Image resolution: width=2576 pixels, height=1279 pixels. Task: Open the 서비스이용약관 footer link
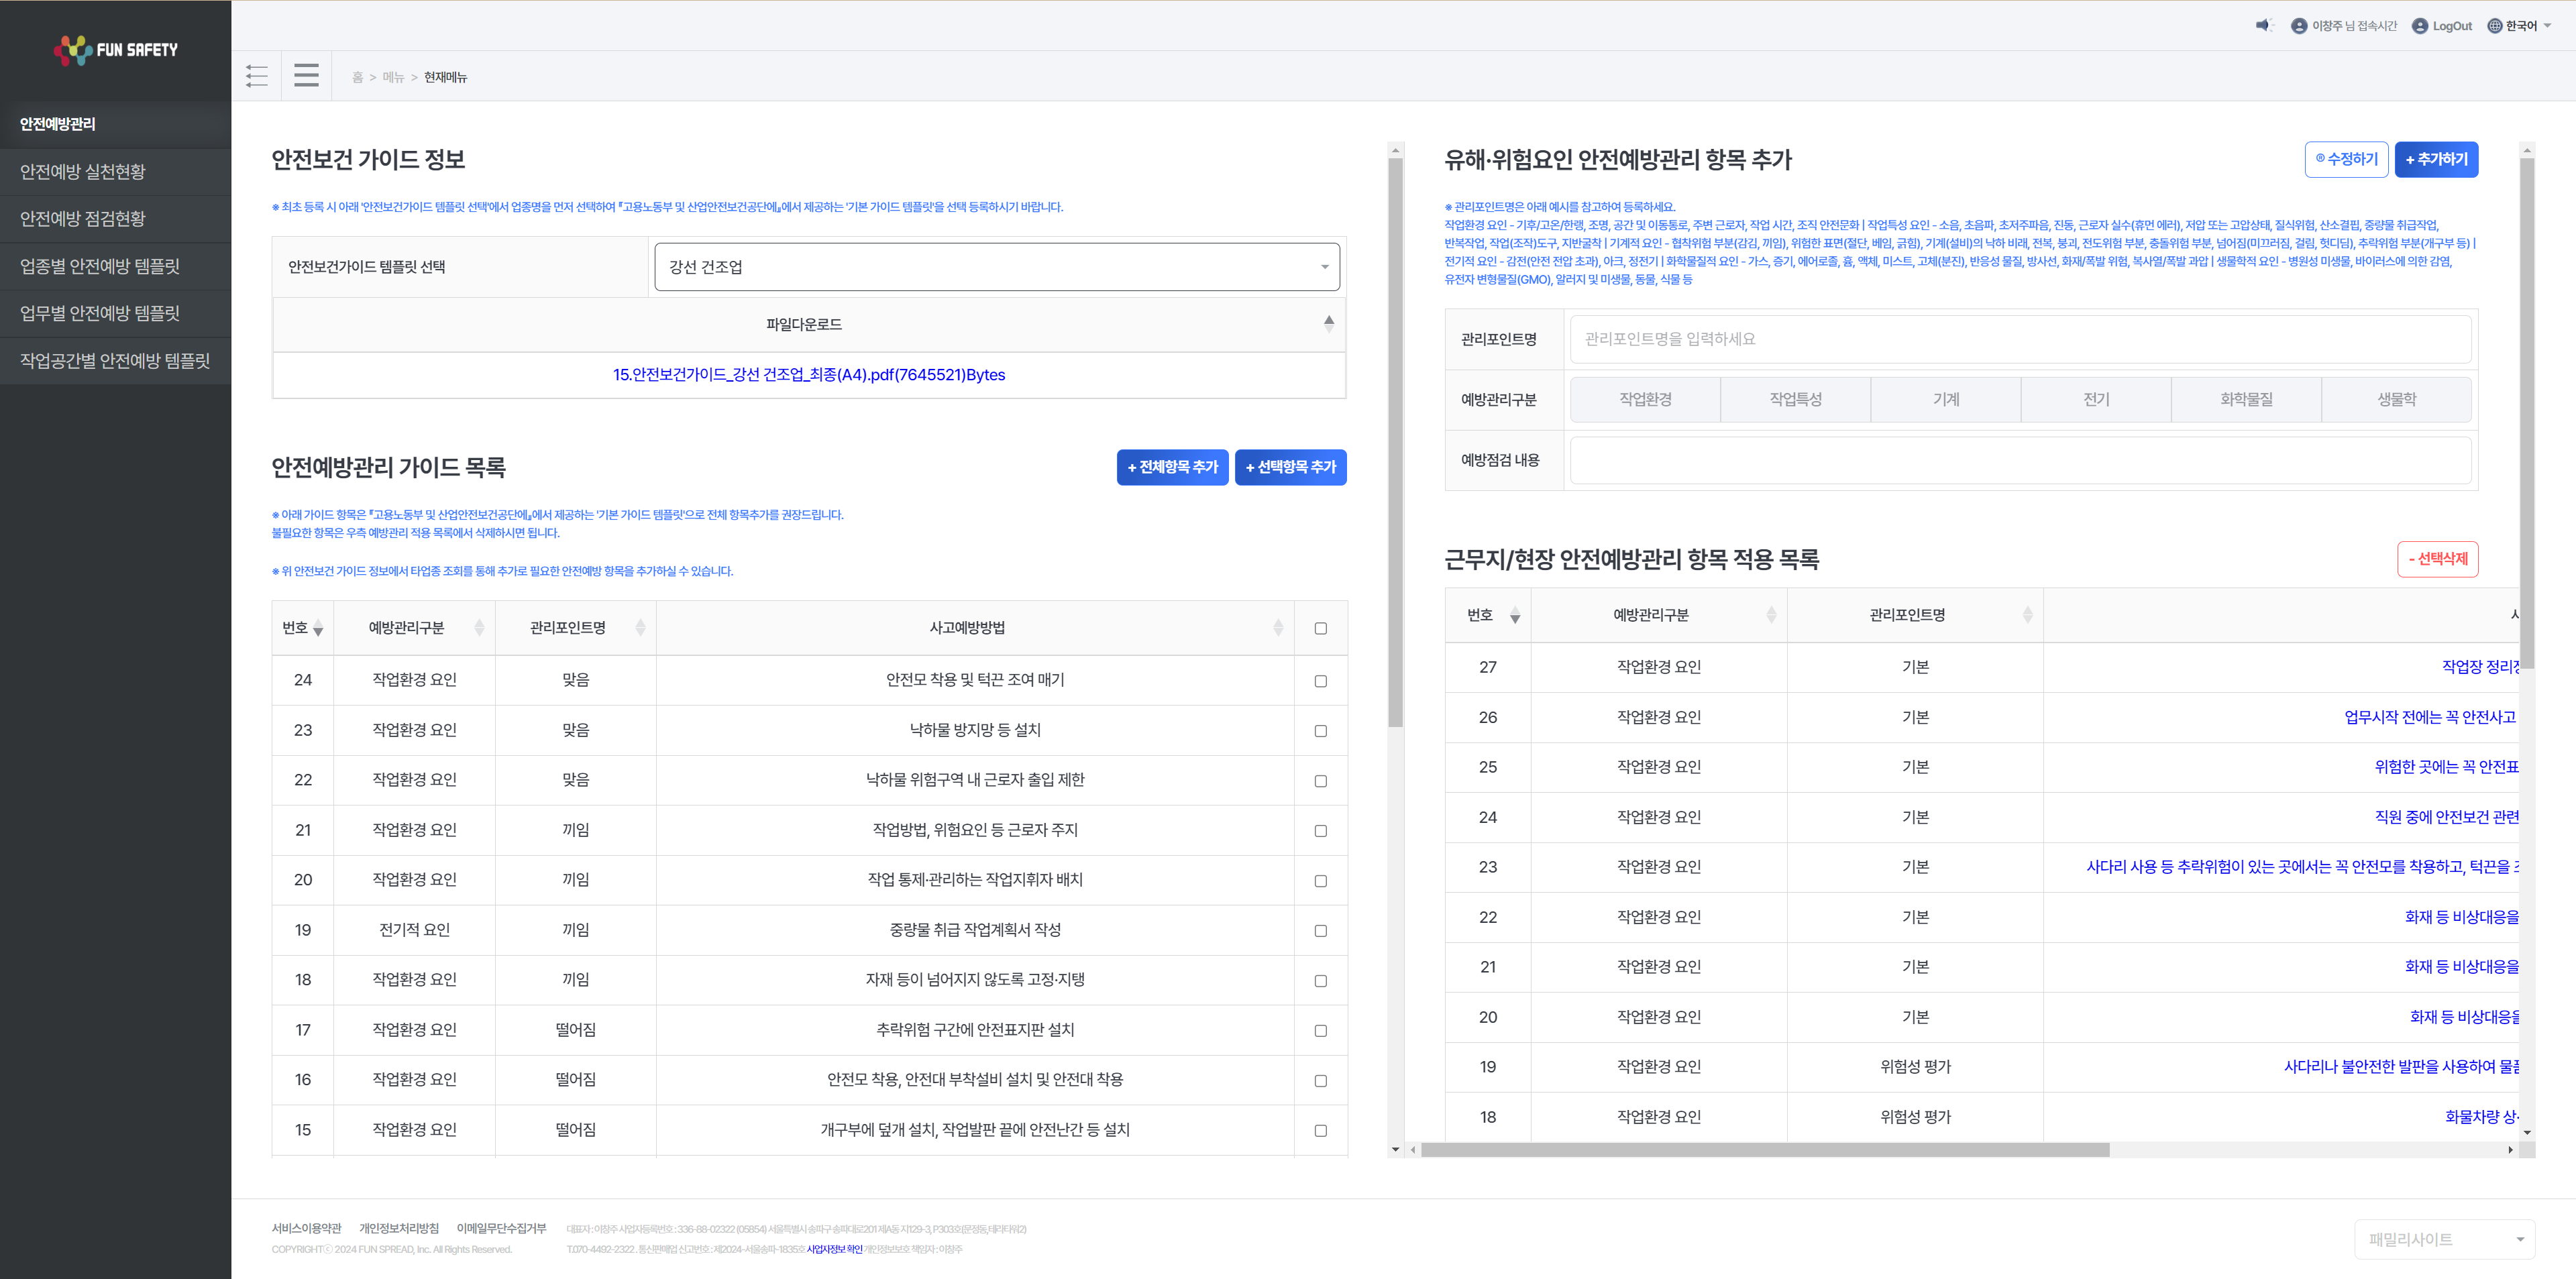point(306,1228)
